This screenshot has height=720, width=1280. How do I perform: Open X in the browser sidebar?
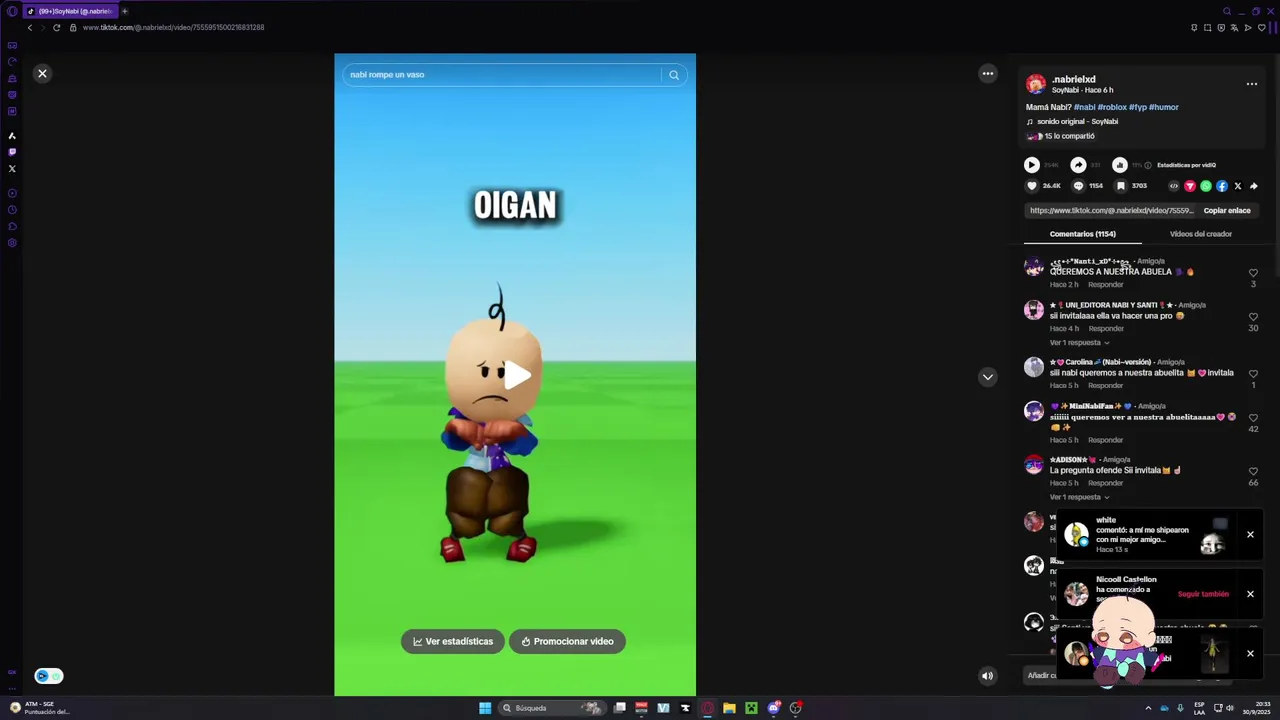pyautogui.click(x=12, y=168)
